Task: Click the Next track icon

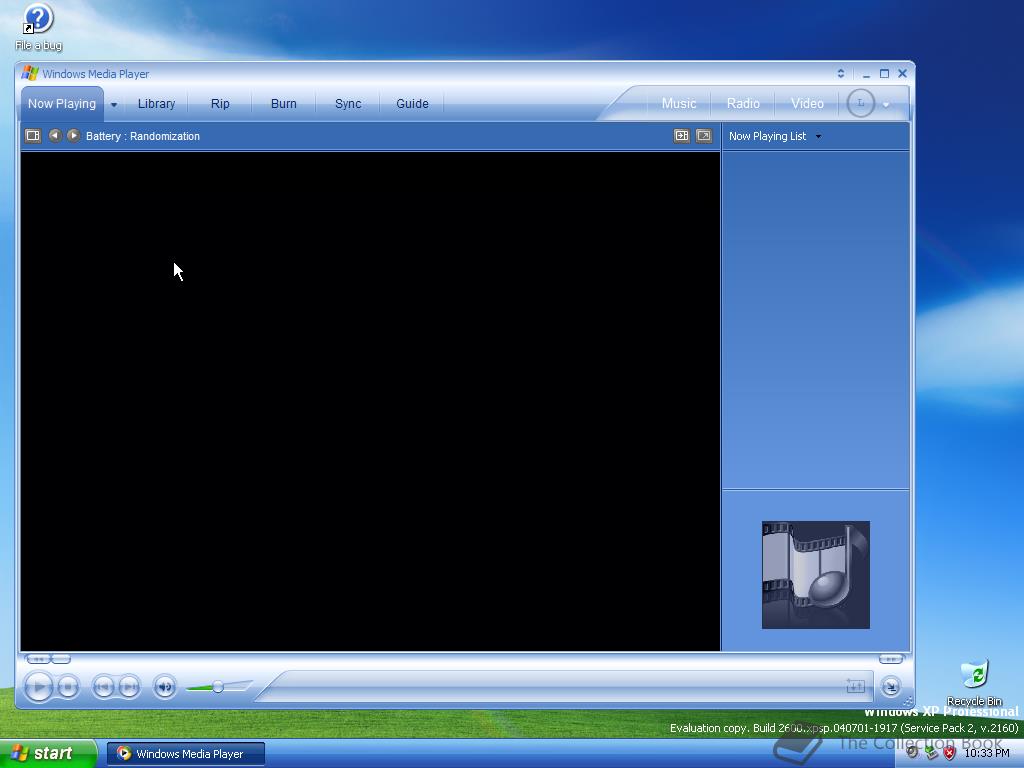Action: click(x=130, y=687)
